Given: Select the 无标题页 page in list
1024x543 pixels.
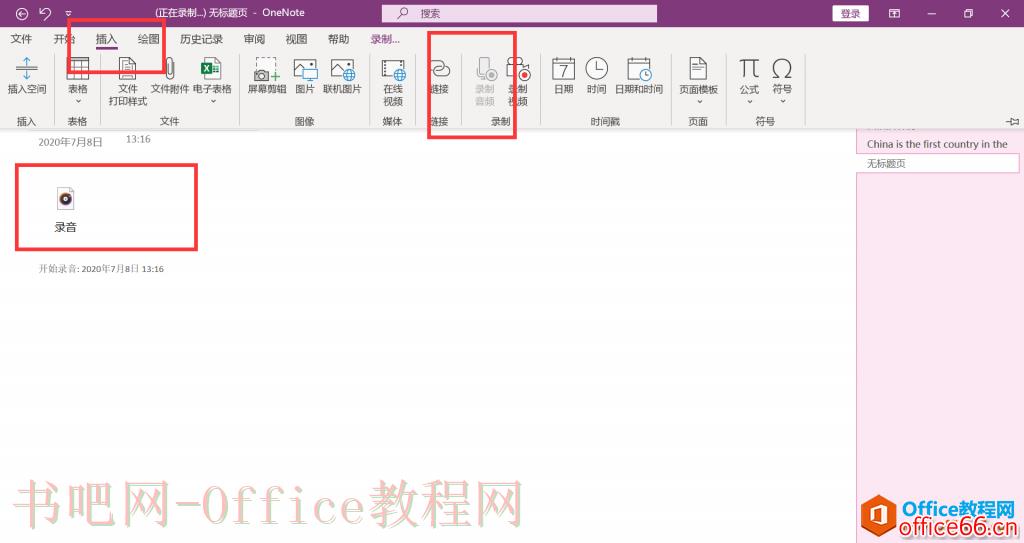Looking at the screenshot, I should [x=937, y=163].
